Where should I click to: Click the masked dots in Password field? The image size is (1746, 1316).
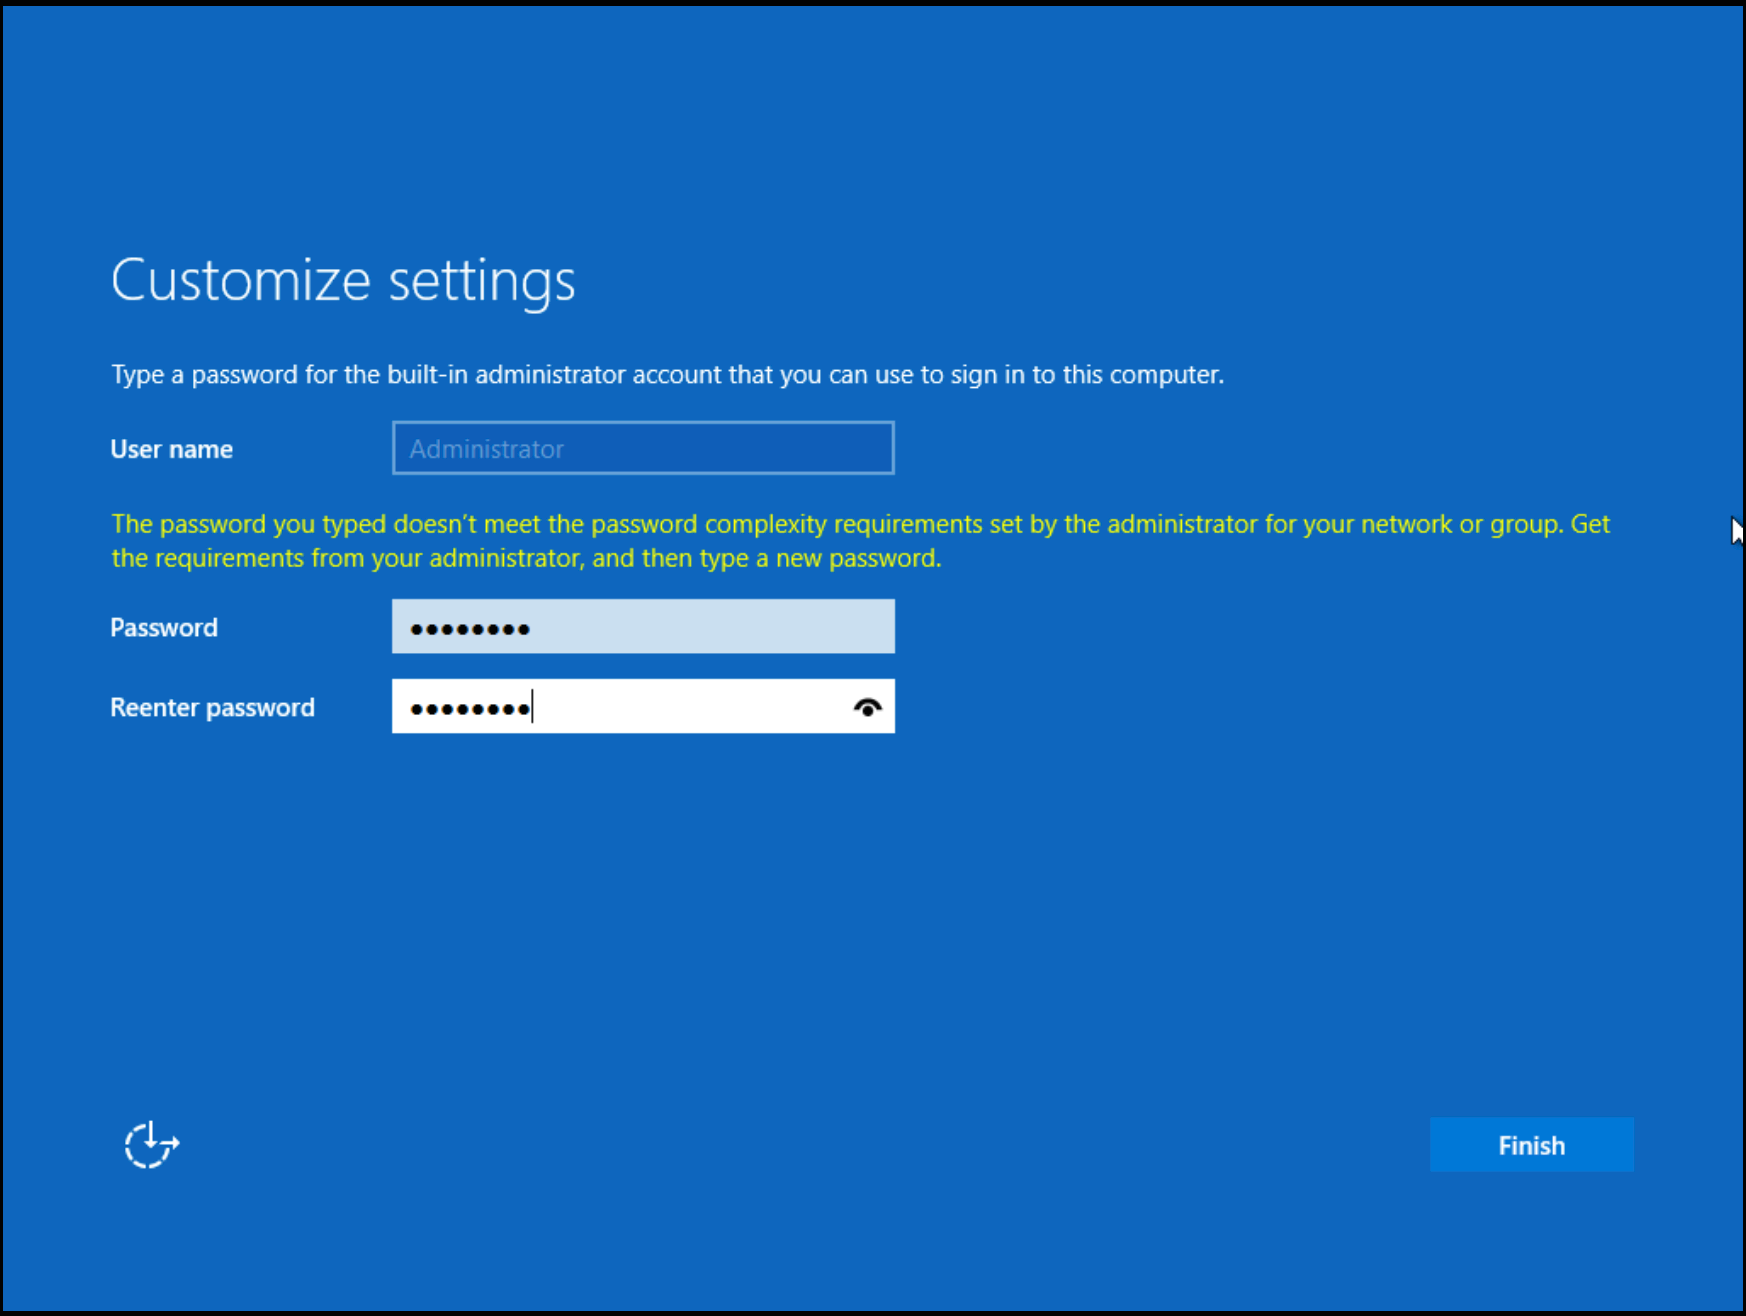(x=469, y=629)
